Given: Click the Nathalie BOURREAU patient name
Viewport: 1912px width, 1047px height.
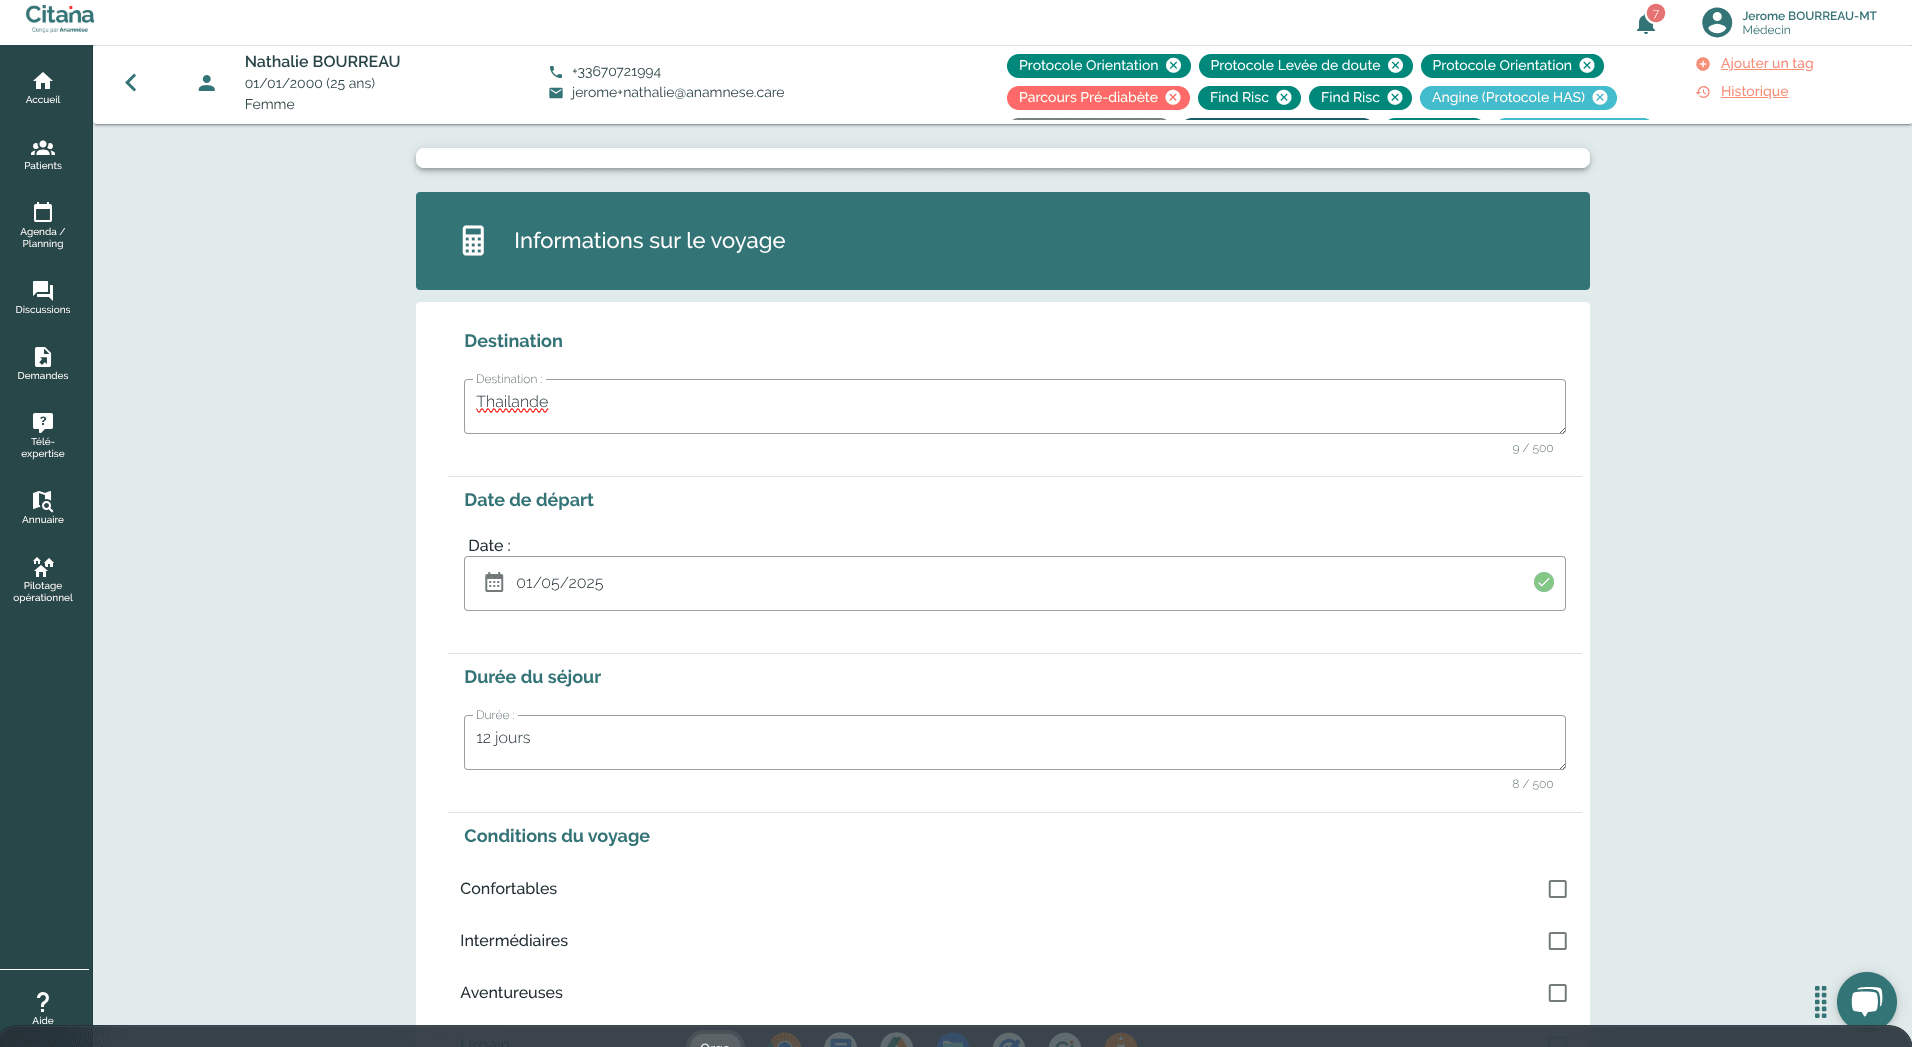Looking at the screenshot, I should (x=322, y=62).
